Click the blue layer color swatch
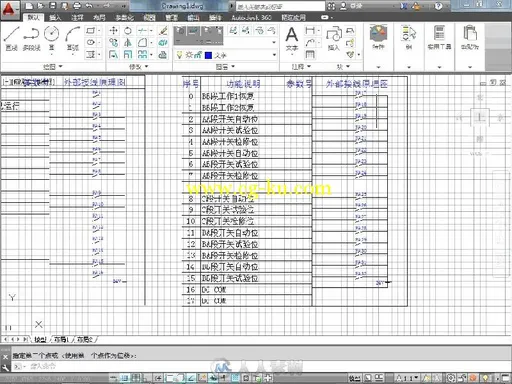This screenshot has width=512, height=384. tap(208, 55)
